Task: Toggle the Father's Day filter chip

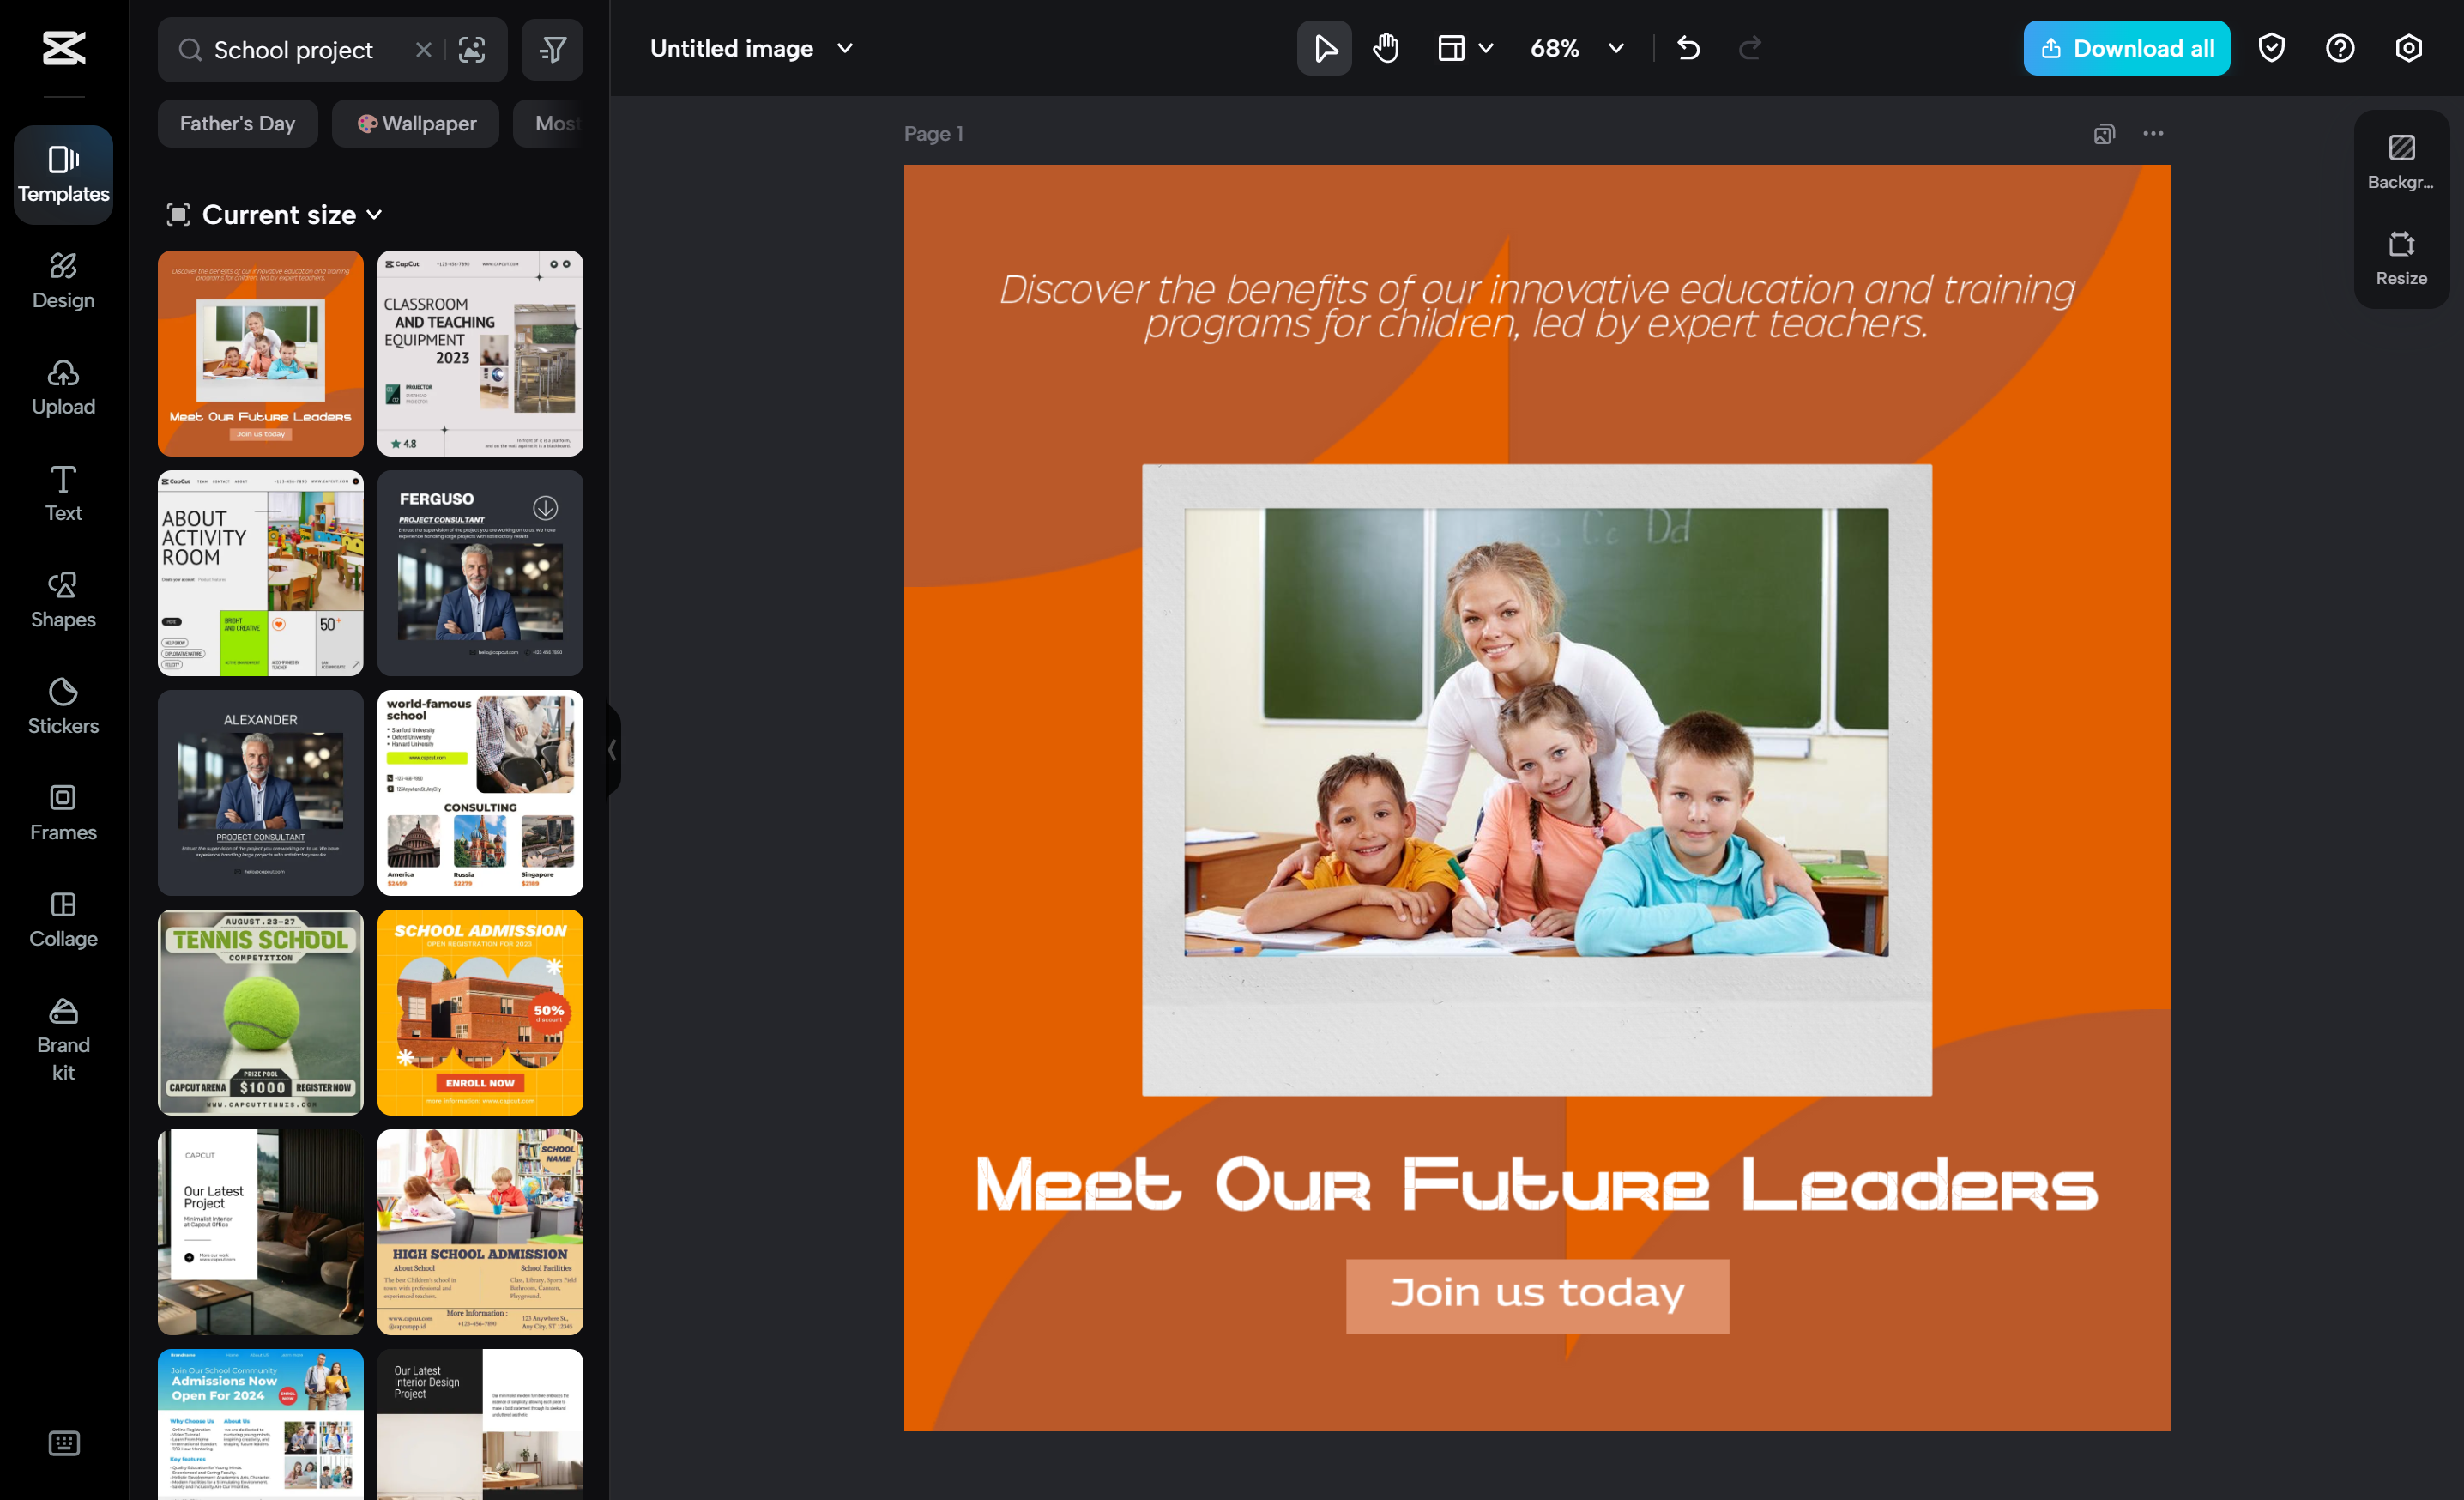Action: (x=237, y=123)
